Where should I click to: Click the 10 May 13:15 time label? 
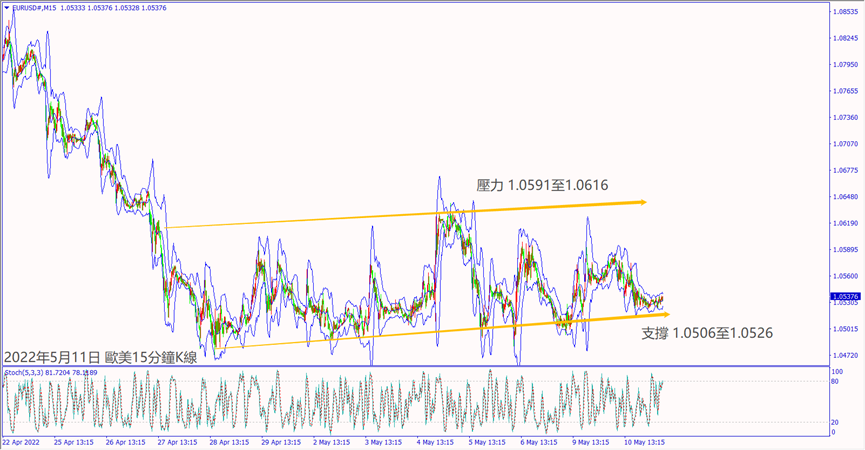tap(646, 441)
